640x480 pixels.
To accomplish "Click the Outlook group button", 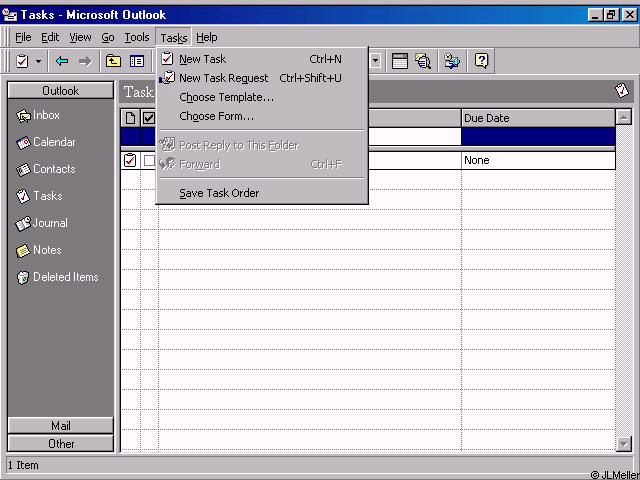I will 60,91.
